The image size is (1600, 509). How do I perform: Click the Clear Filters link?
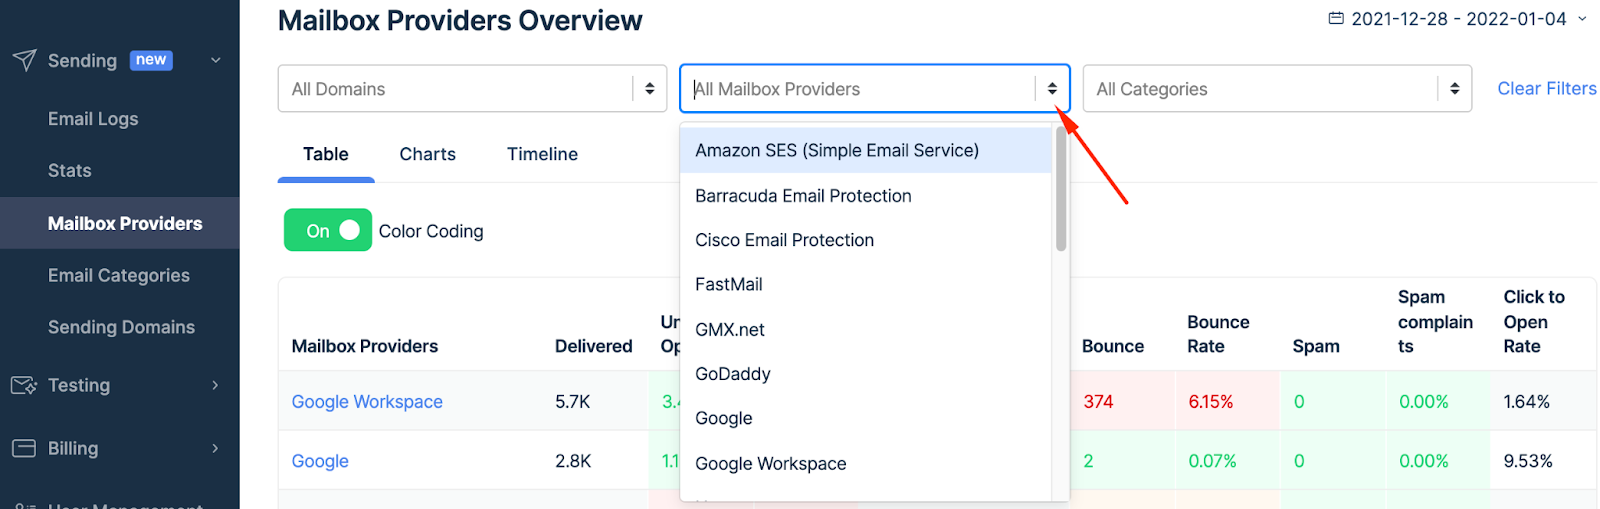click(x=1546, y=89)
